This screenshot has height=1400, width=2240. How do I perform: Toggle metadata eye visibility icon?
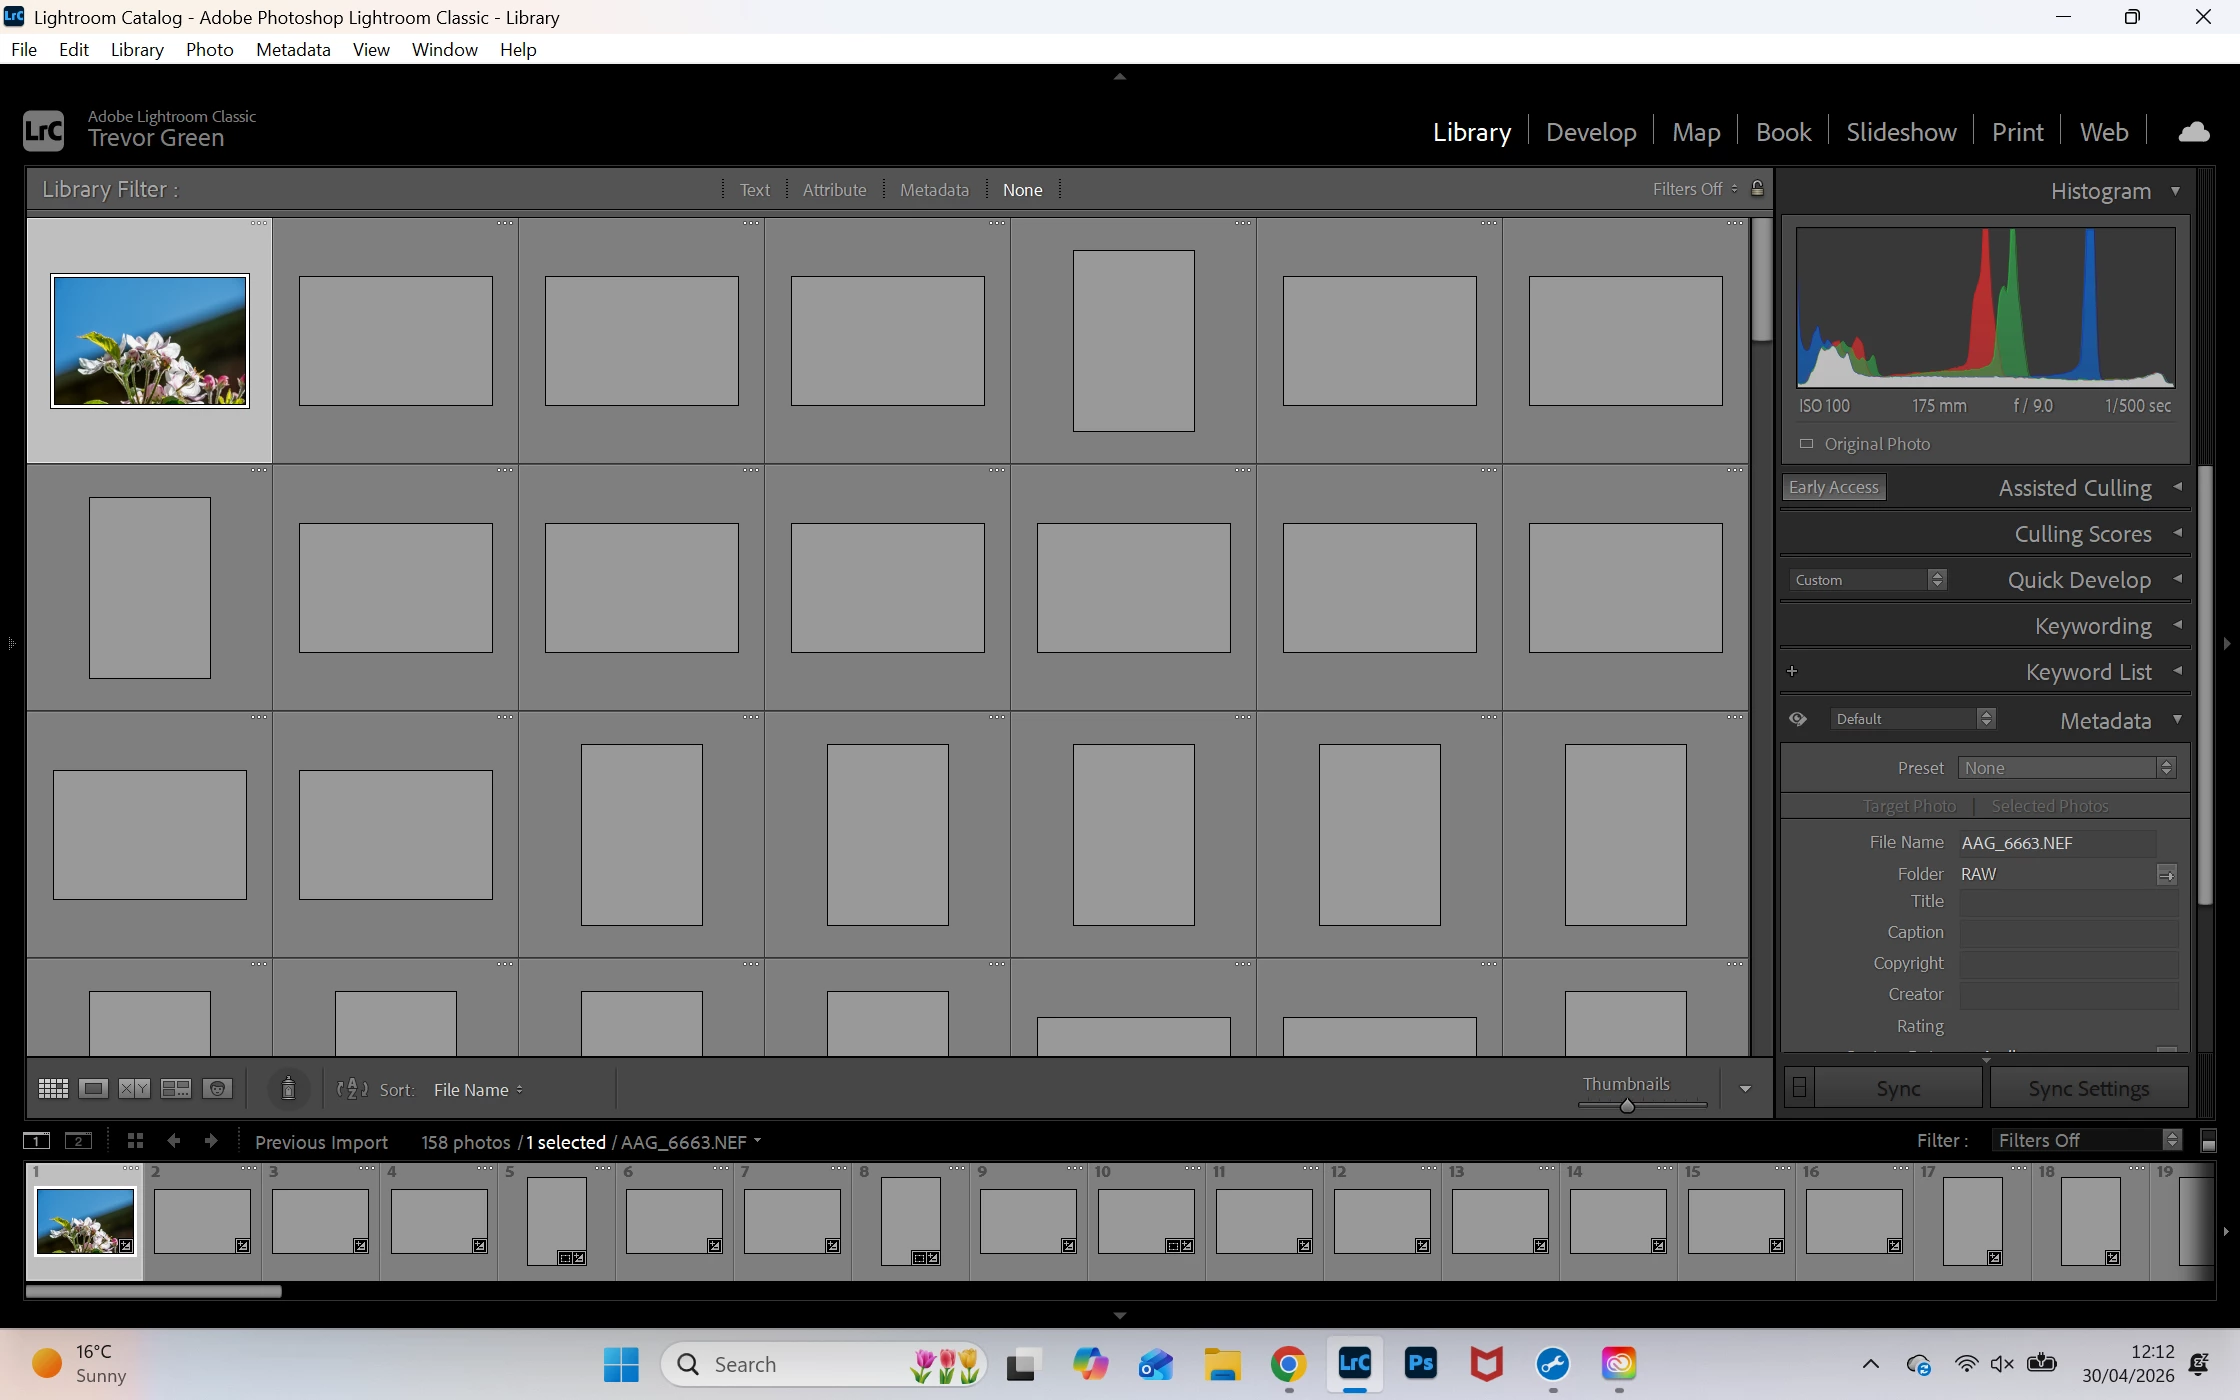[x=1798, y=719]
